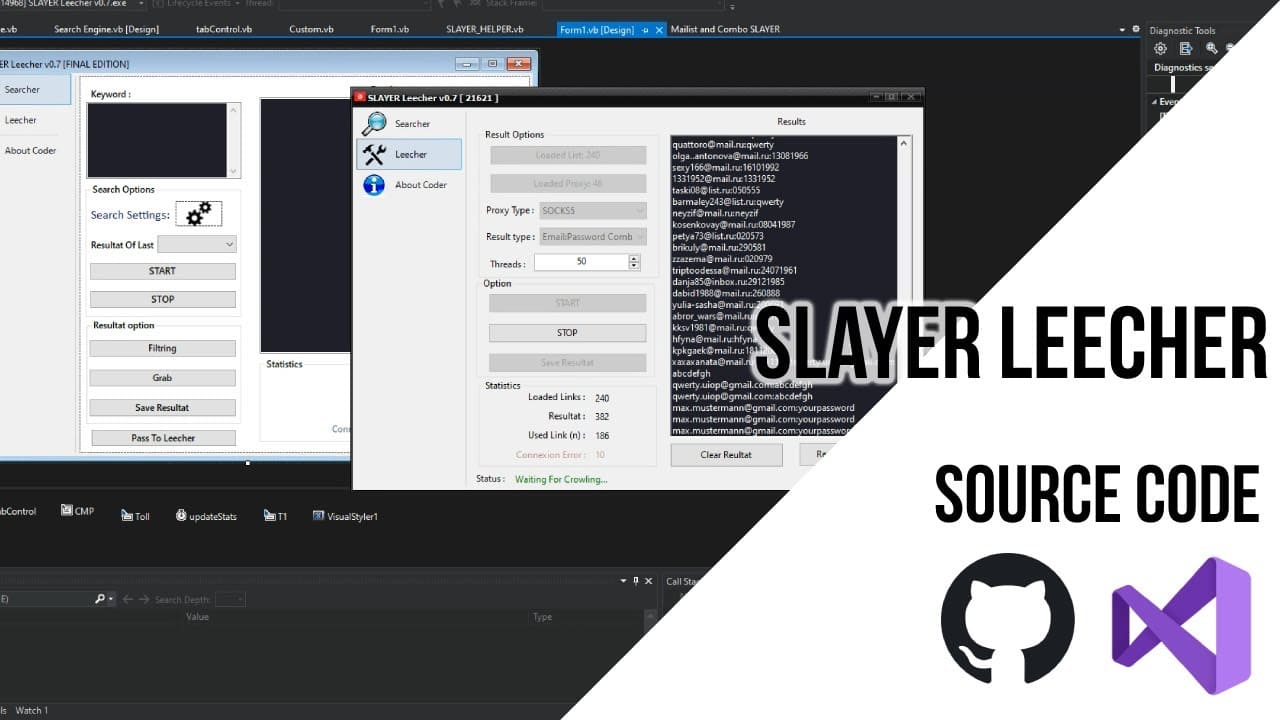Switch to the Search Engine.vb [Design] tab
The height and width of the screenshot is (720, 1280).
pyautogui.click(x=106, y=30)
